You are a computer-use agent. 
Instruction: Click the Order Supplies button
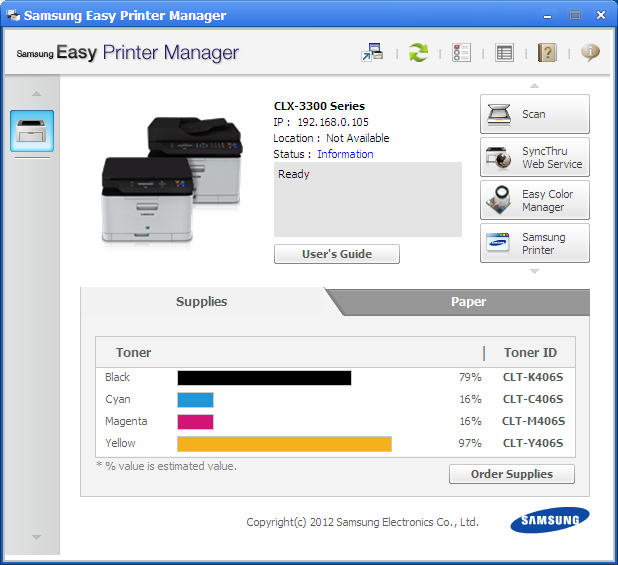pos(512,474)
